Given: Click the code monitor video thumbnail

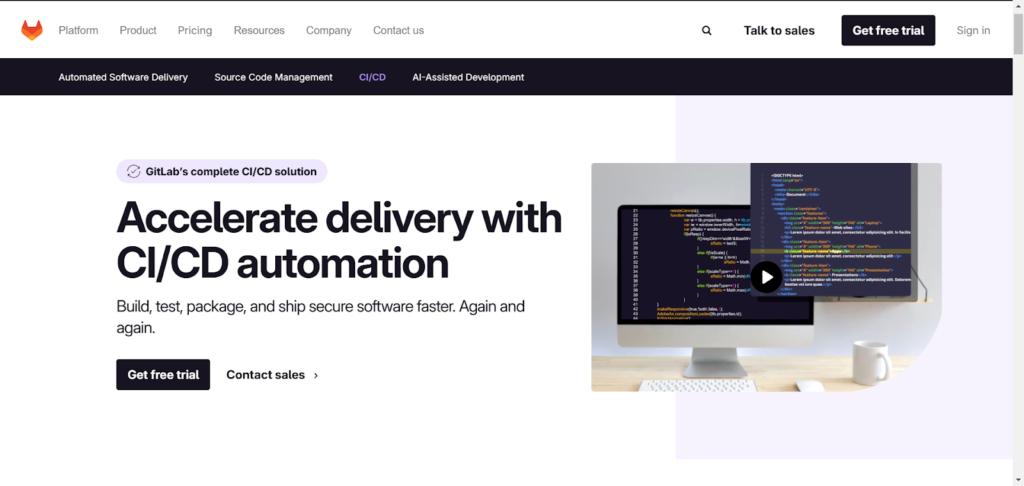Looking at the screenshot, I should coord(766,277).
